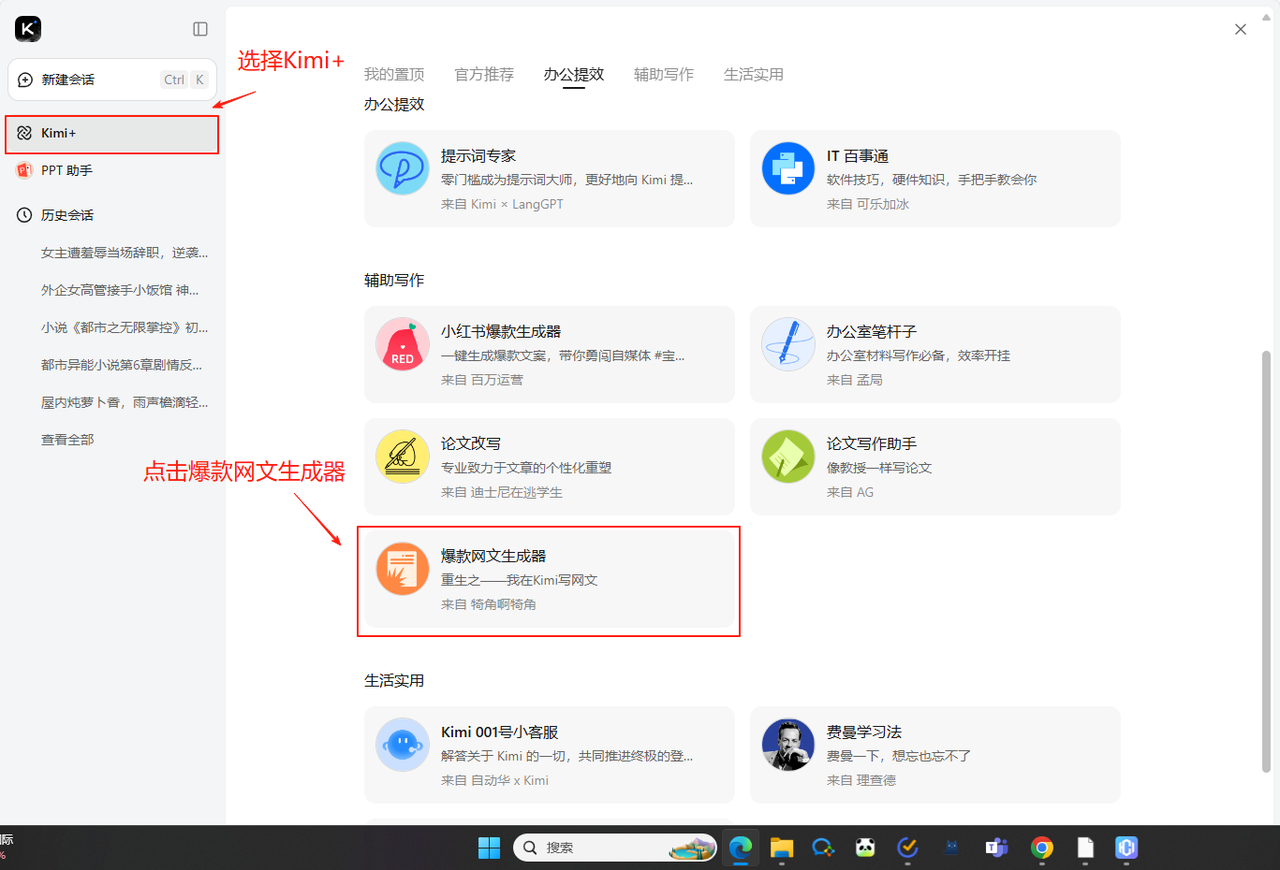Open the 小红书爆款生成器 card
Image resolution: width=1280 pixels, height=870 pixels.
[549, 355]
